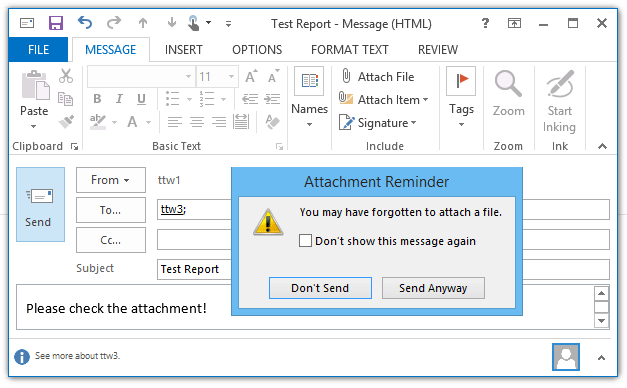This screenshot has width=627, height=388.
Task: Open paragraph direction settings icon
Action: (x=241, y=122)
